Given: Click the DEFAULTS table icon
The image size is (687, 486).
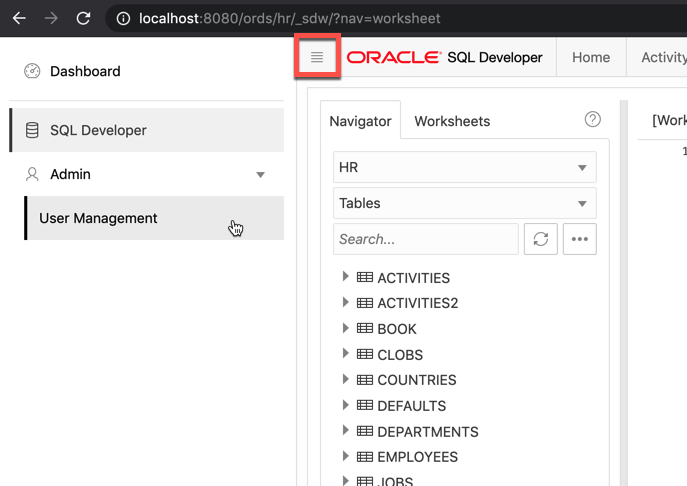Looking at the screenshot, I should (365, 405).
